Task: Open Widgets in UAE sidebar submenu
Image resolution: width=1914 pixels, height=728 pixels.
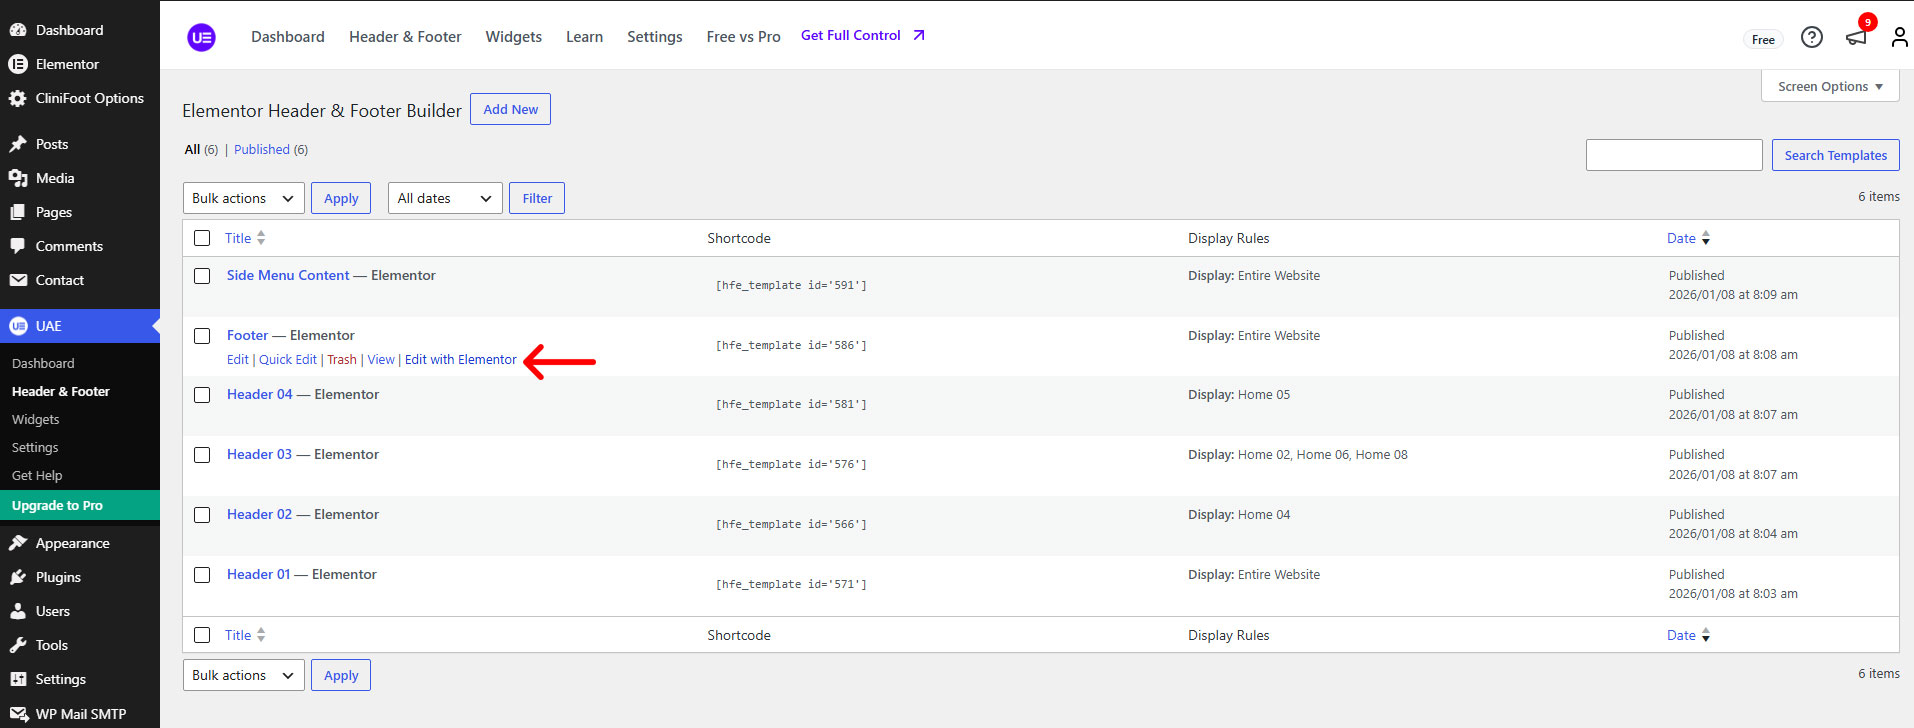Action: click(x=36, y=420)
